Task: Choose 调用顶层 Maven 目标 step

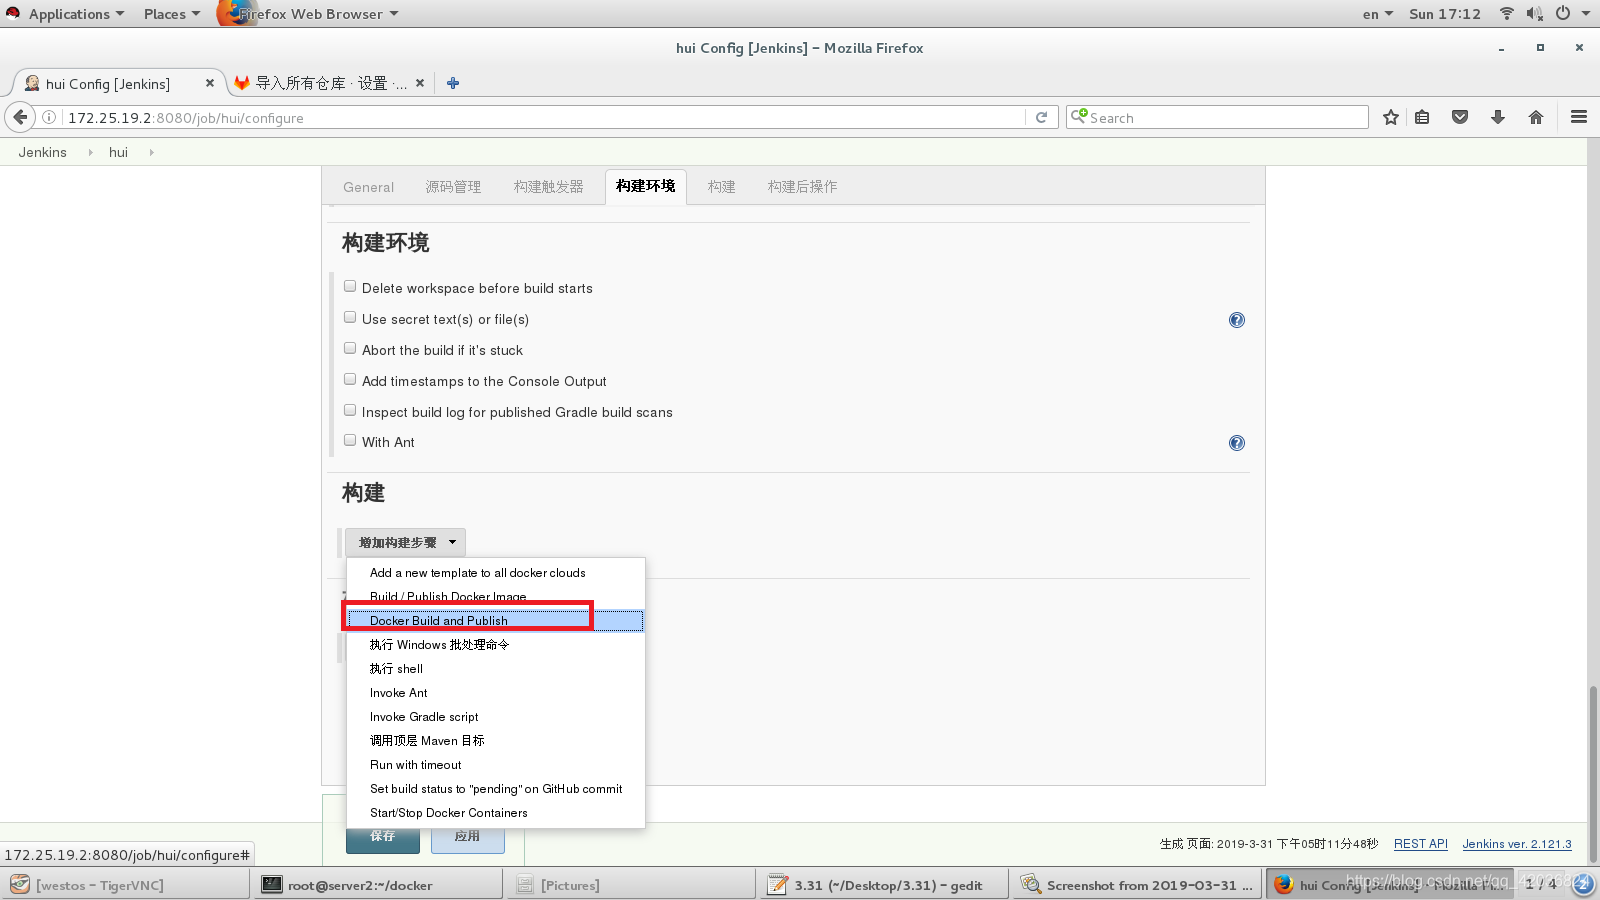Action: click(495, 741)
